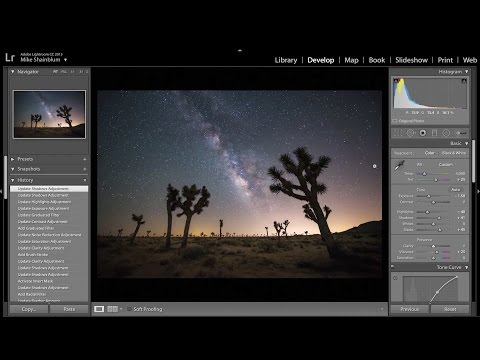Set Navigator zoom to 1:1
Viewport: 480px width, 360px height.
click(x=72, y=72)
